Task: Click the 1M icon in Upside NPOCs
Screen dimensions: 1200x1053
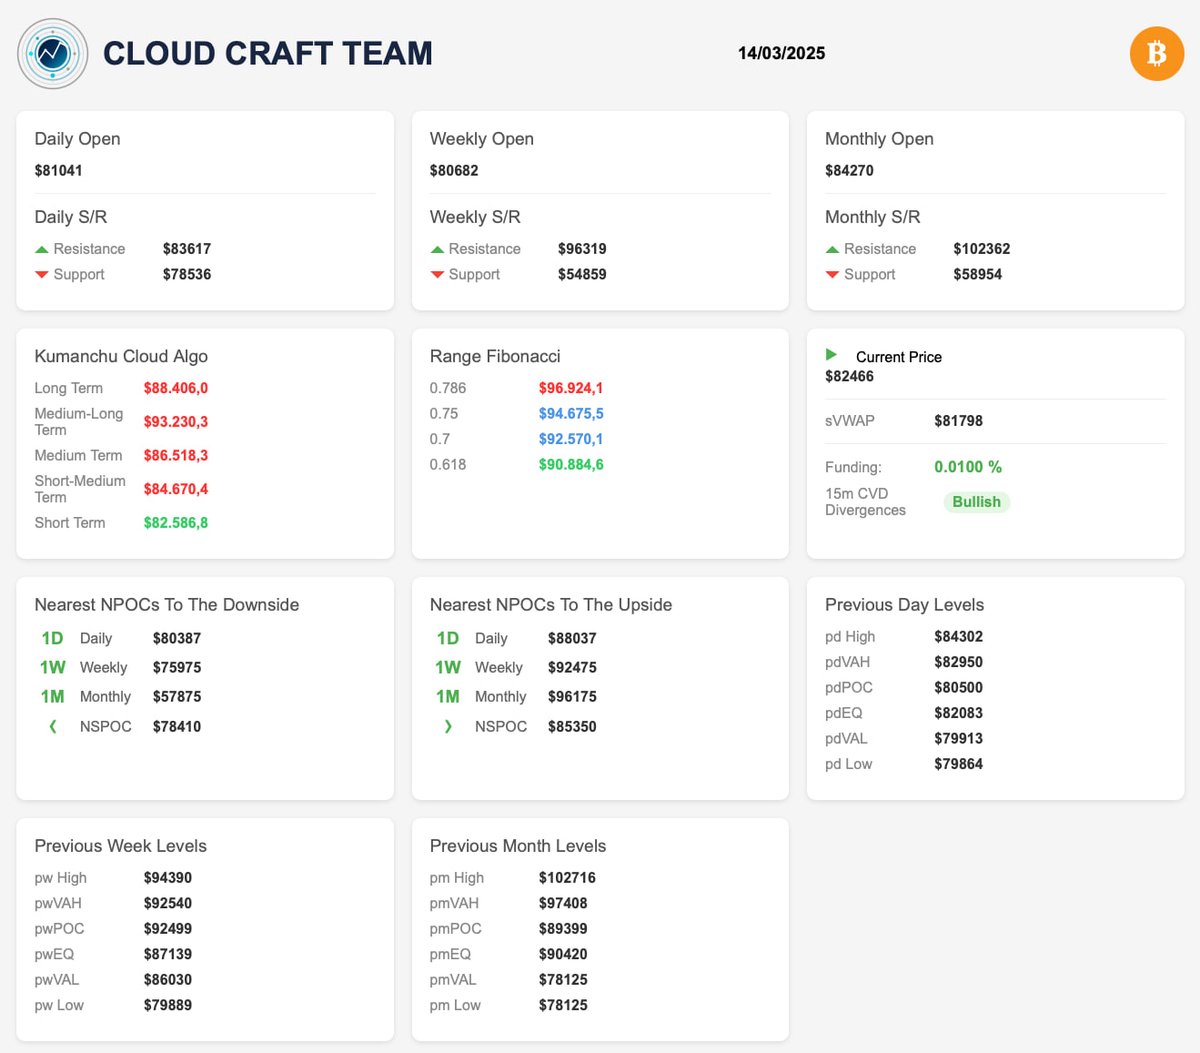Action: [x=448, y=696]
